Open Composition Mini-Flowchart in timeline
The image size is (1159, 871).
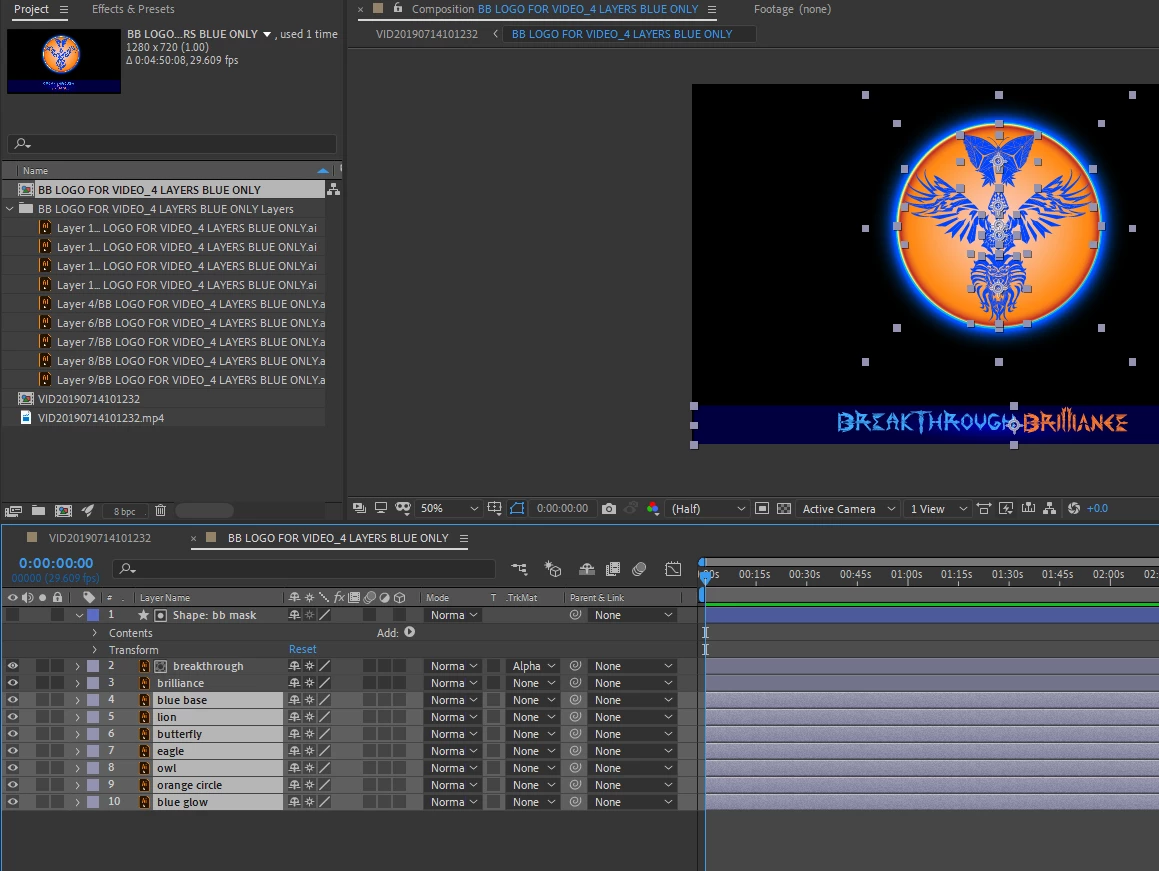520,569
